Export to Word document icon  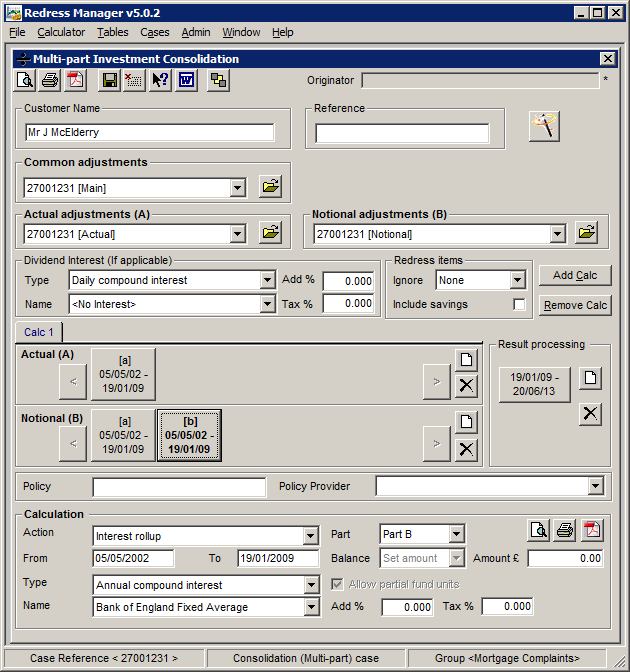click(x=186, y=80)
